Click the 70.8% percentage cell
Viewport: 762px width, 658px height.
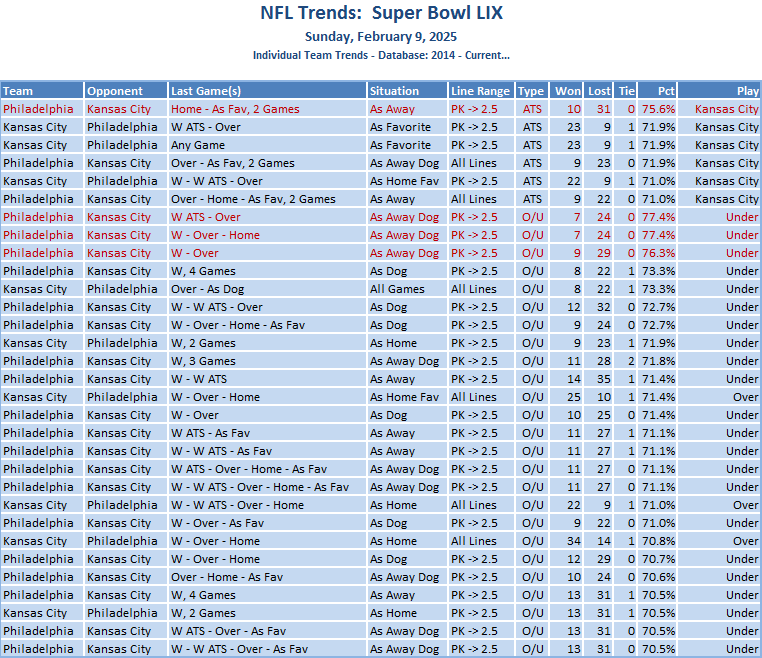pos(658,540)
